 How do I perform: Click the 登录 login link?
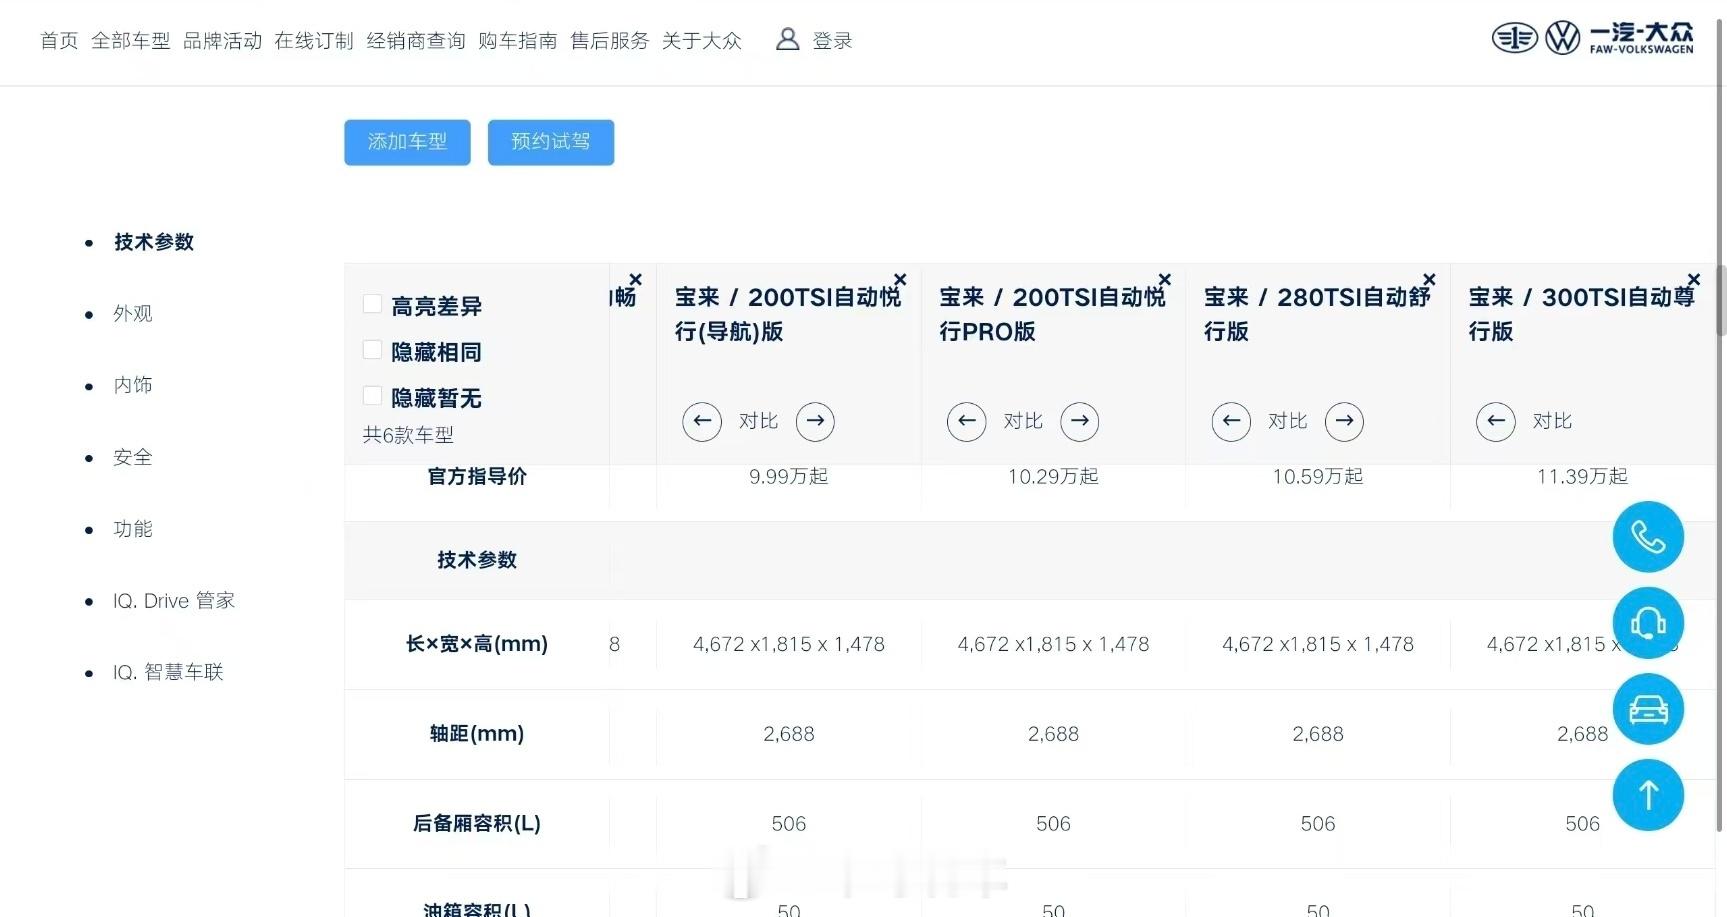tap(832, 41)
